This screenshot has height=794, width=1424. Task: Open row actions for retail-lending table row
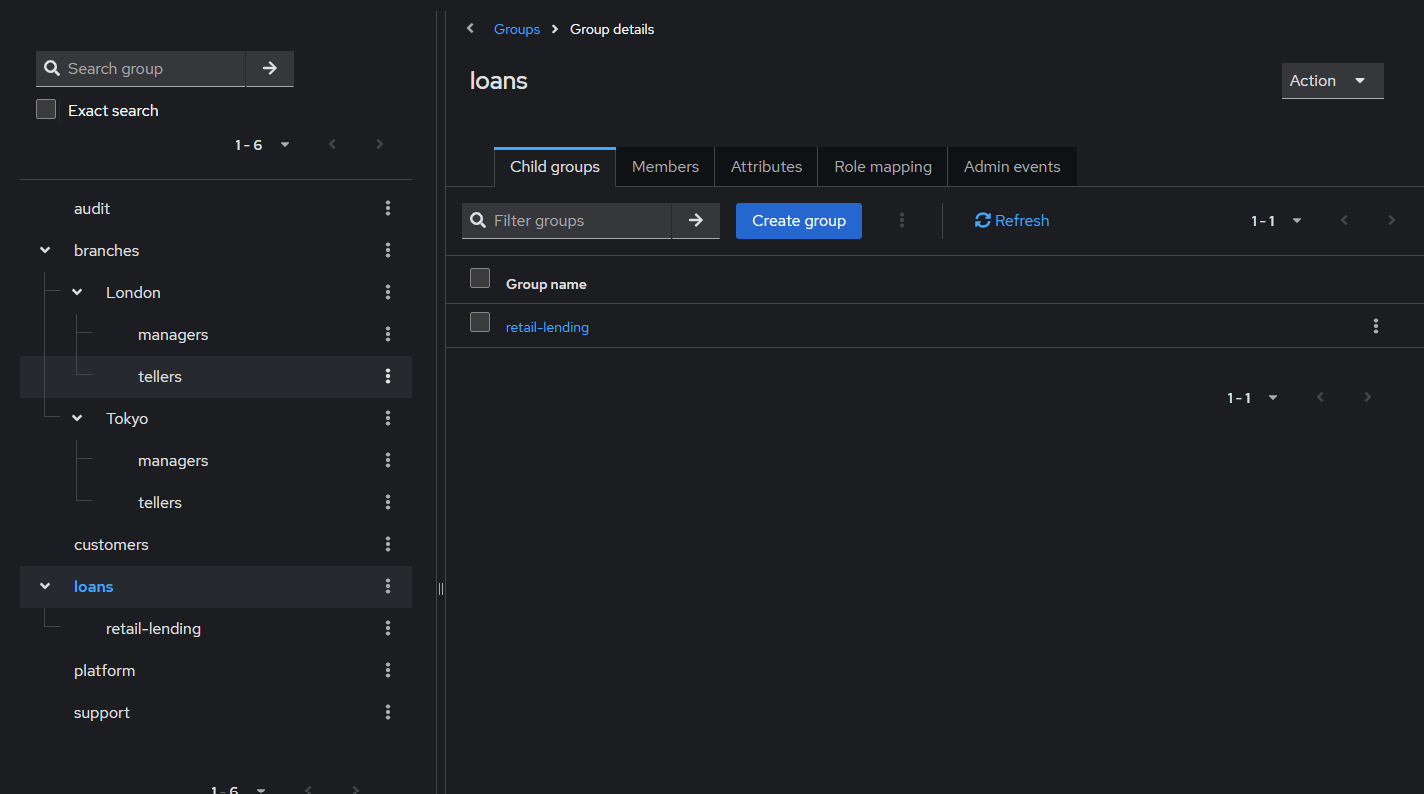point(1376,326)
